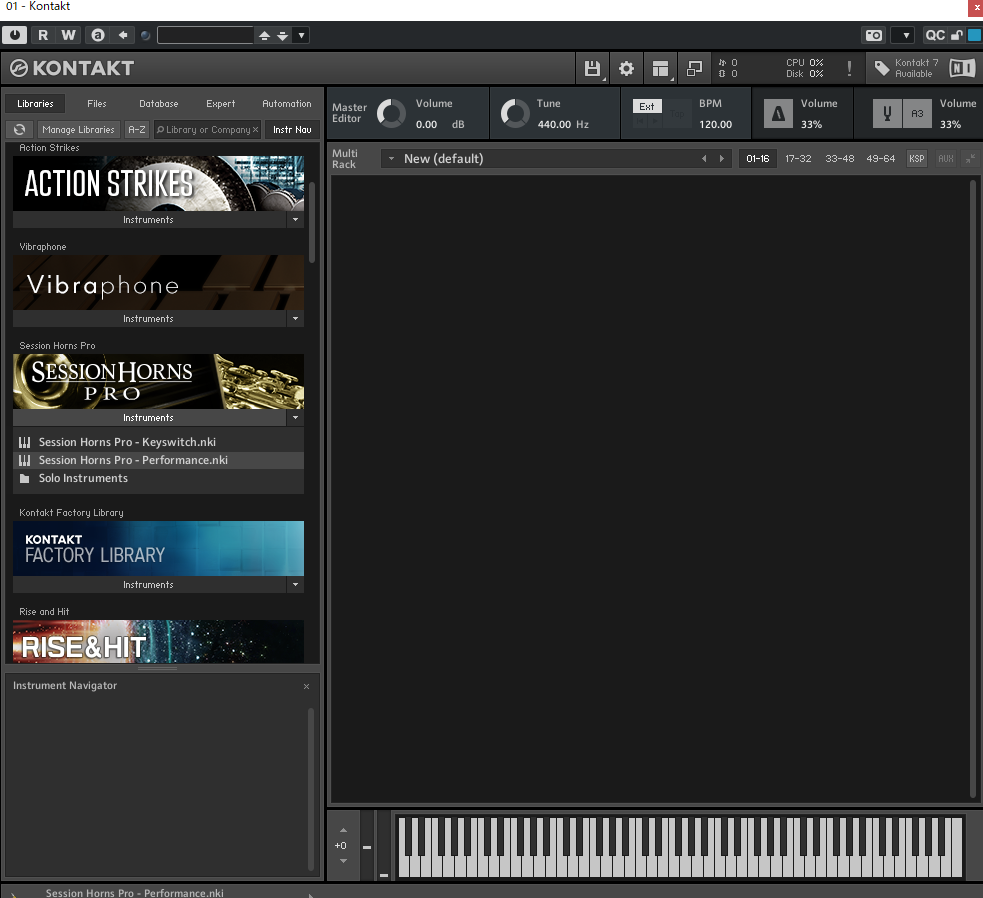The width and height of the screenshot is (983, 898).
Task: Expand the Action Strikes Instruments dropdown
Action: pos(295,219)
